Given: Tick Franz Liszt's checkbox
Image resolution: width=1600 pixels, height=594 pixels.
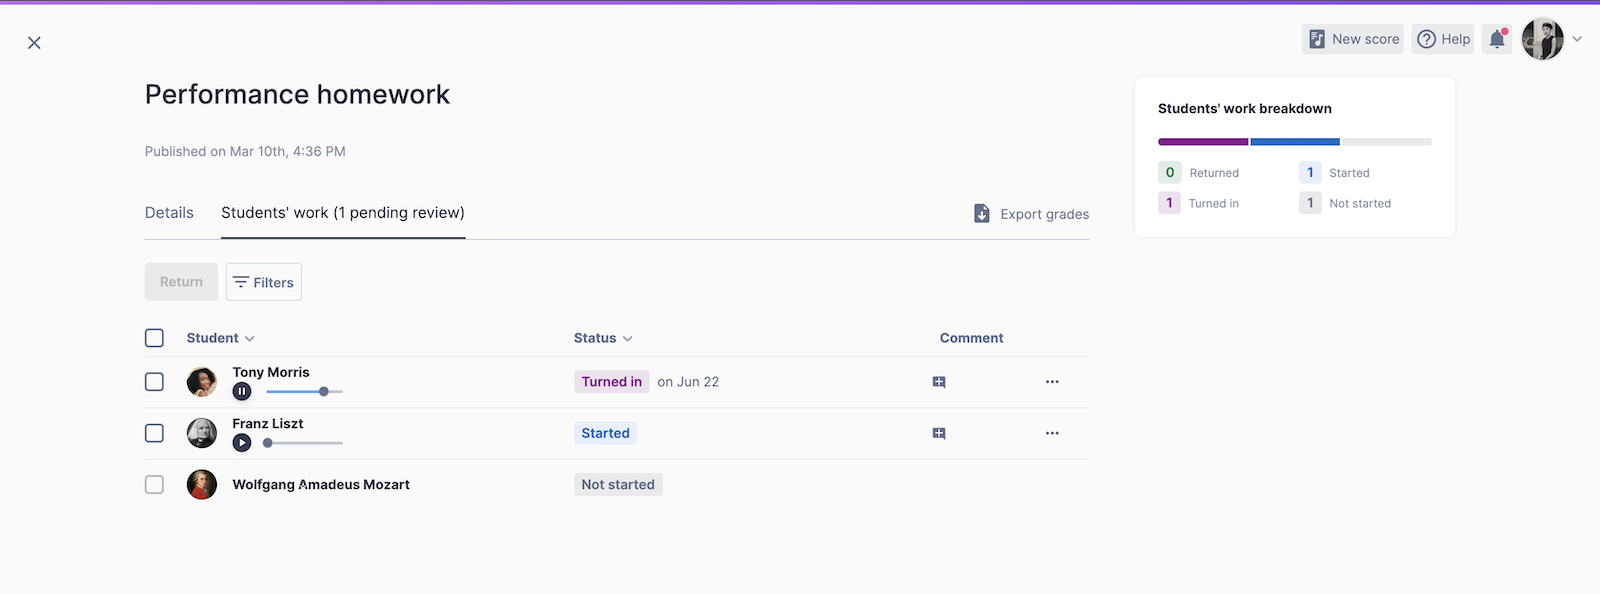Looking at the screenshot, I should pyautogui.click(x=154, y=433).
